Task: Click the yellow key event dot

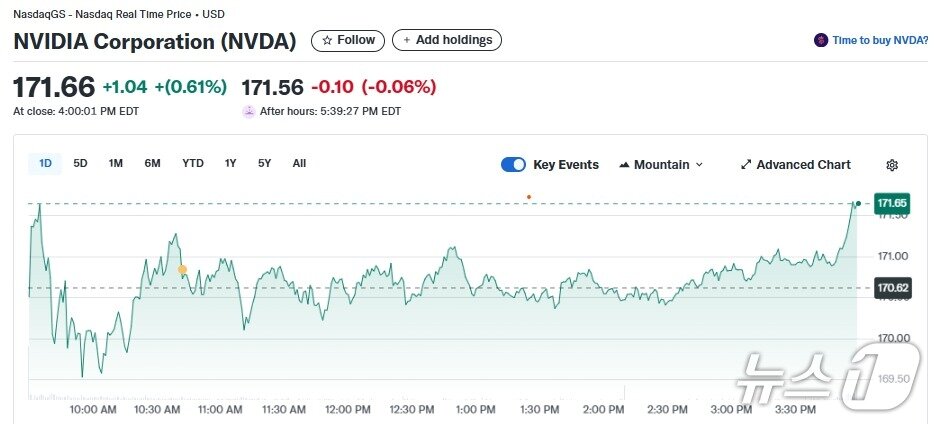Action: point(182,270)
